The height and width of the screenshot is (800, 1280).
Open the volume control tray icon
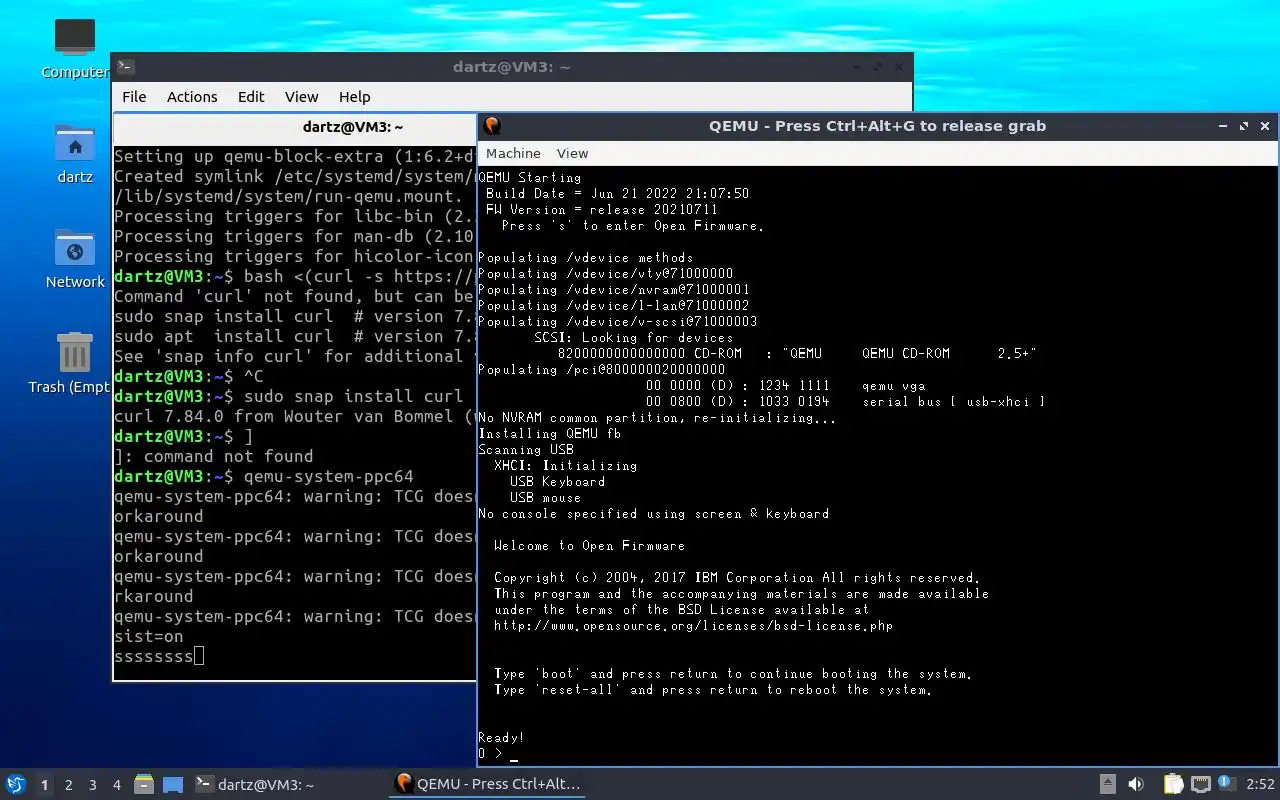tap(1136, 784)
